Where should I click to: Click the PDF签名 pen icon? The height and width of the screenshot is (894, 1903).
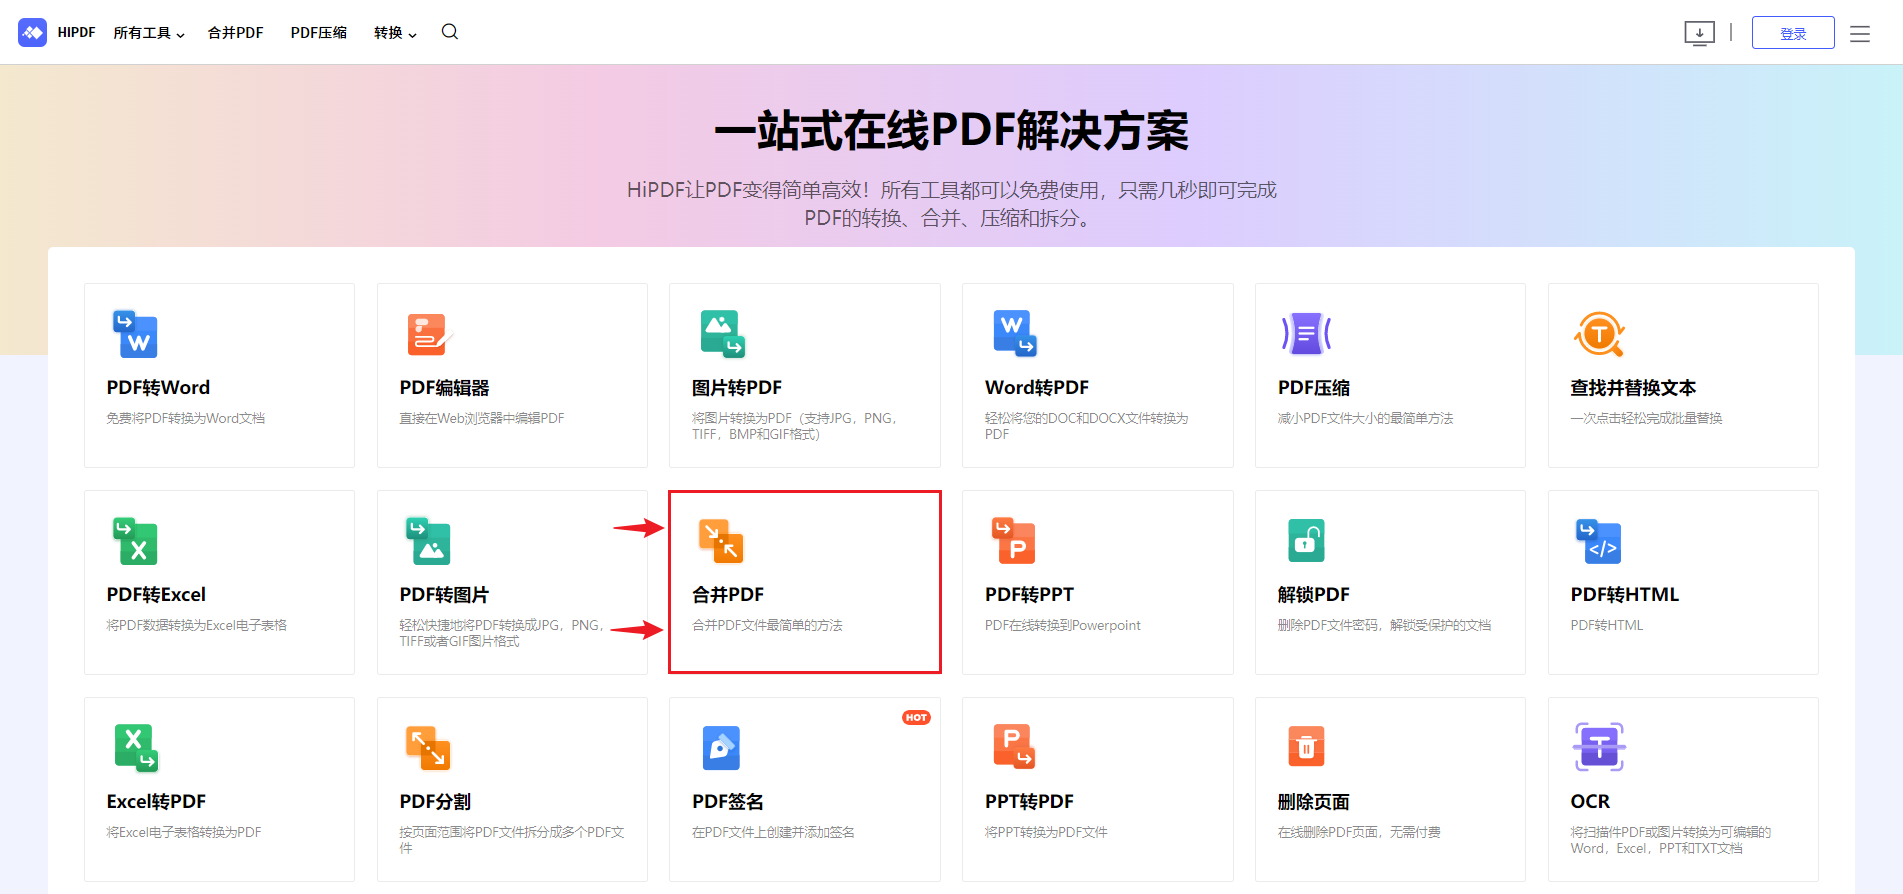pyautogui.click(x=721, y=748)
